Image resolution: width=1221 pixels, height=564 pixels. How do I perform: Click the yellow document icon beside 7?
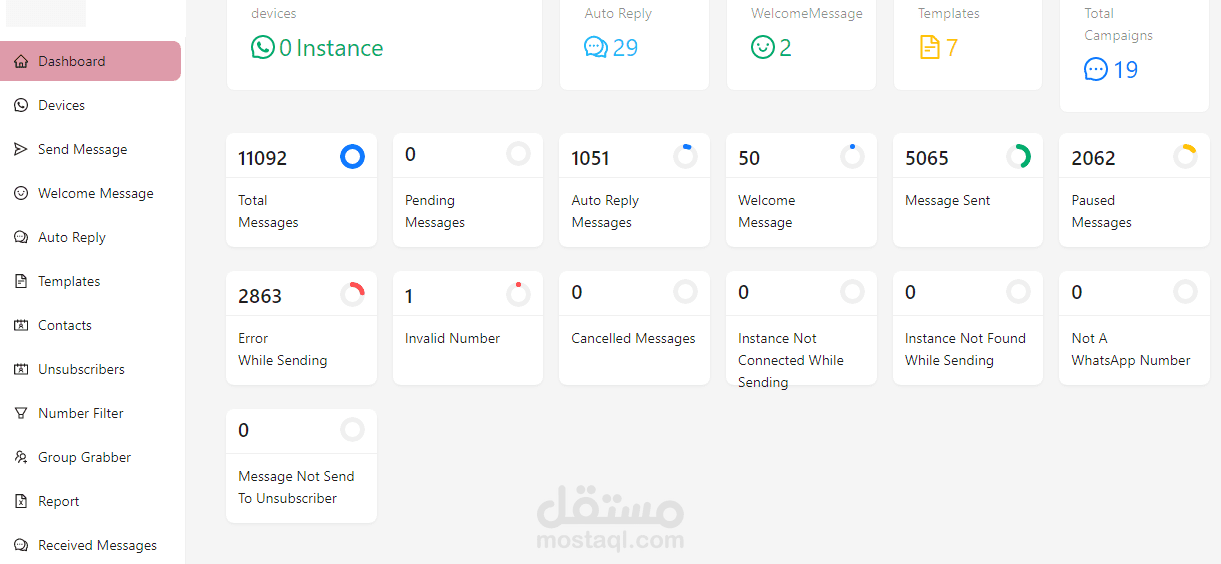(x=930, y=47)
